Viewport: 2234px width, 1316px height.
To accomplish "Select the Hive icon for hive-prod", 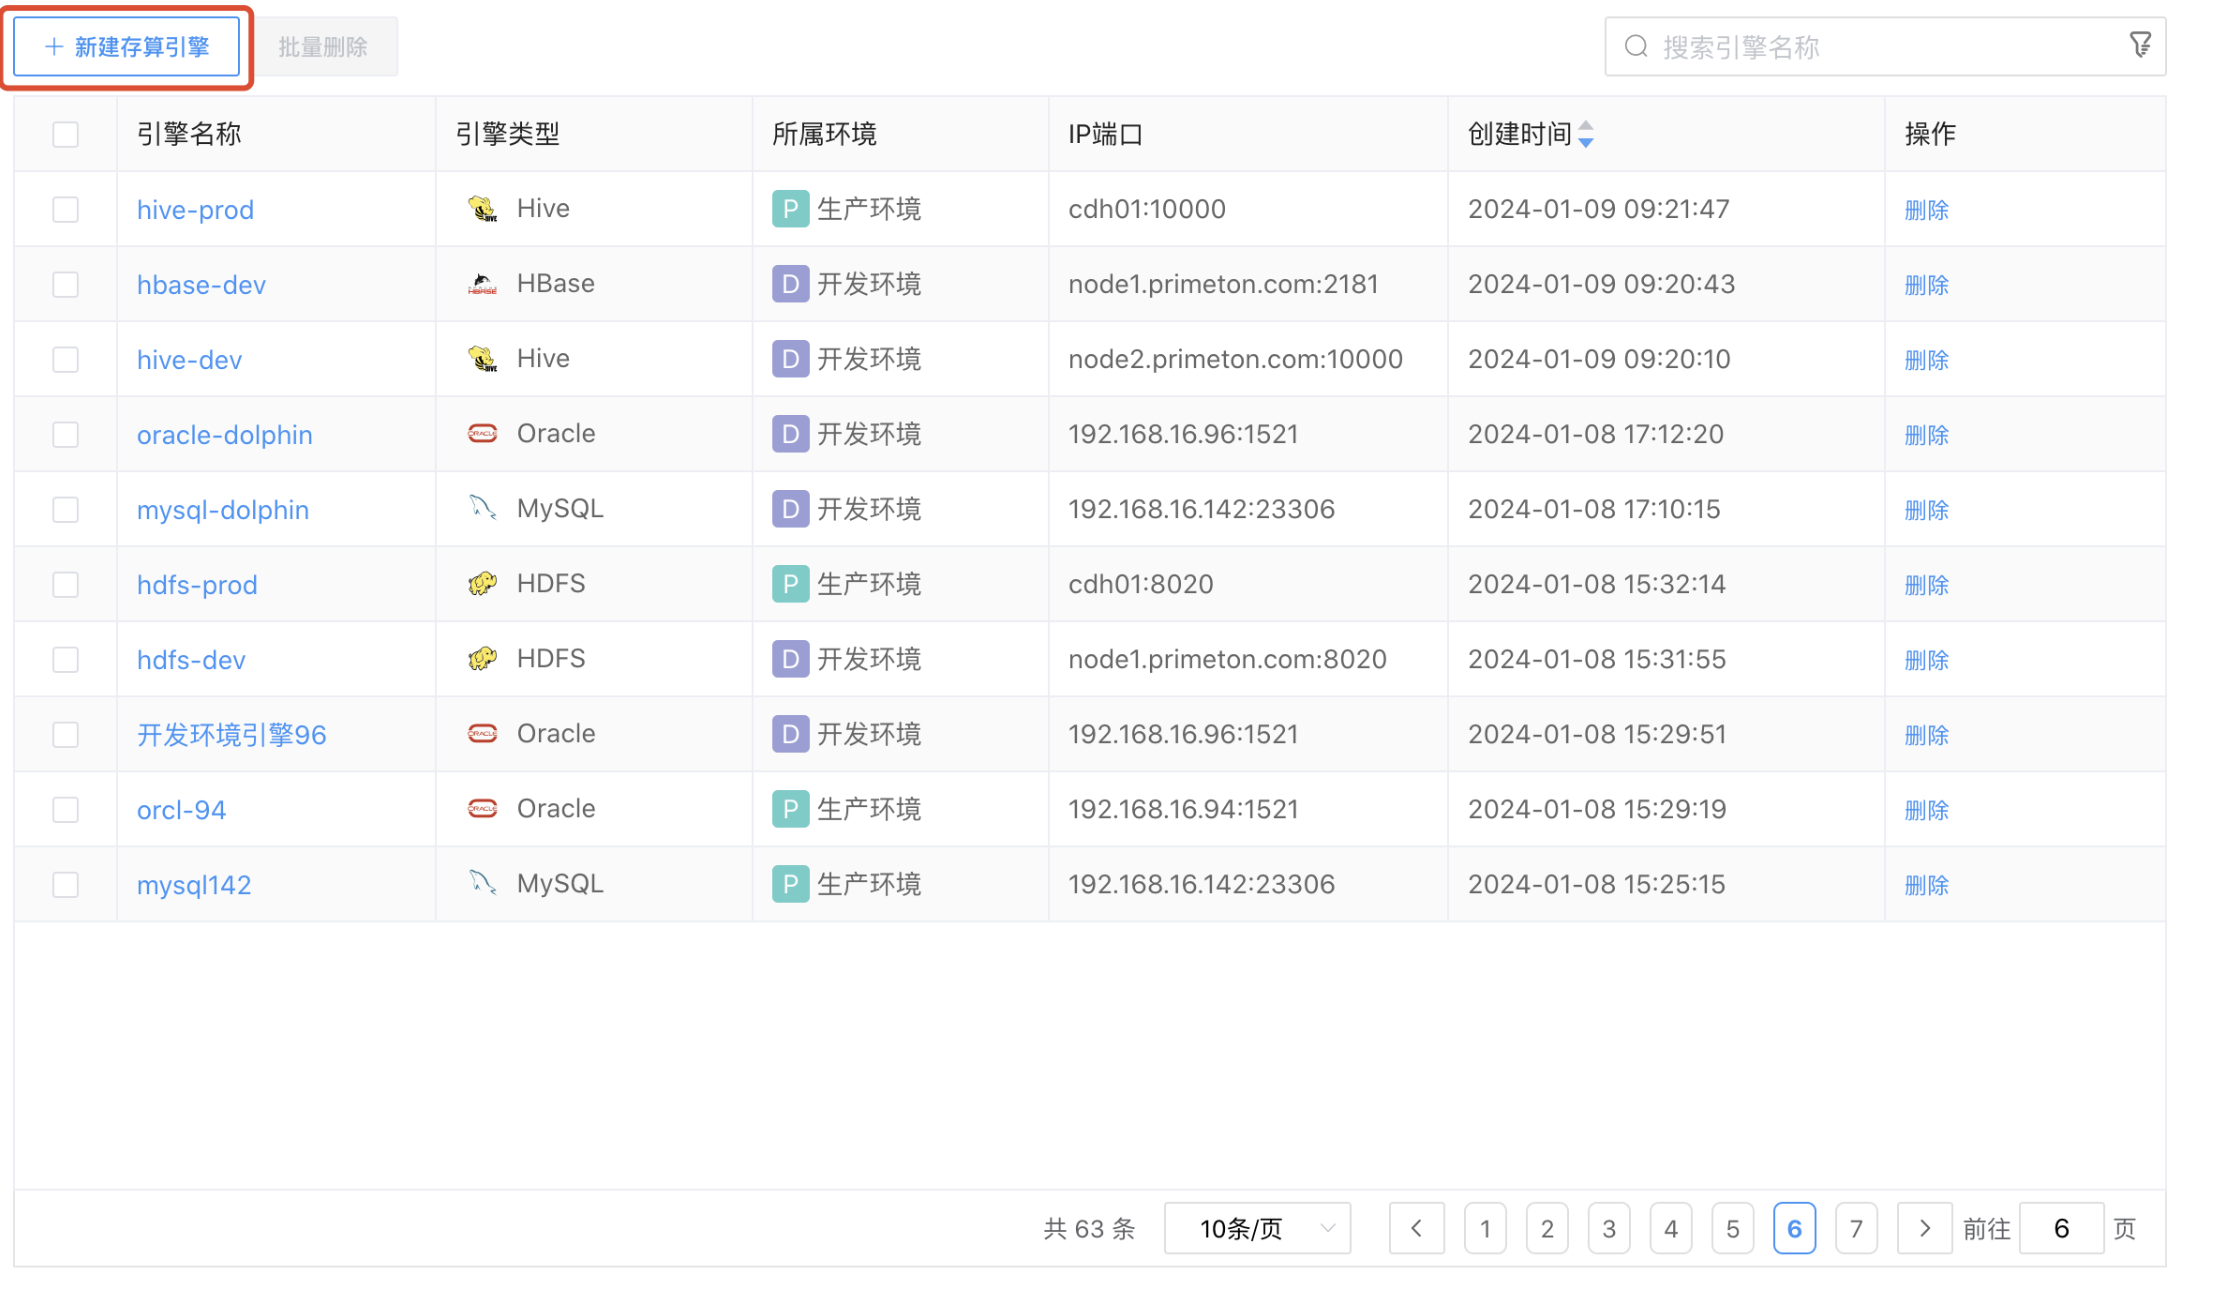I will click(483, 208).
